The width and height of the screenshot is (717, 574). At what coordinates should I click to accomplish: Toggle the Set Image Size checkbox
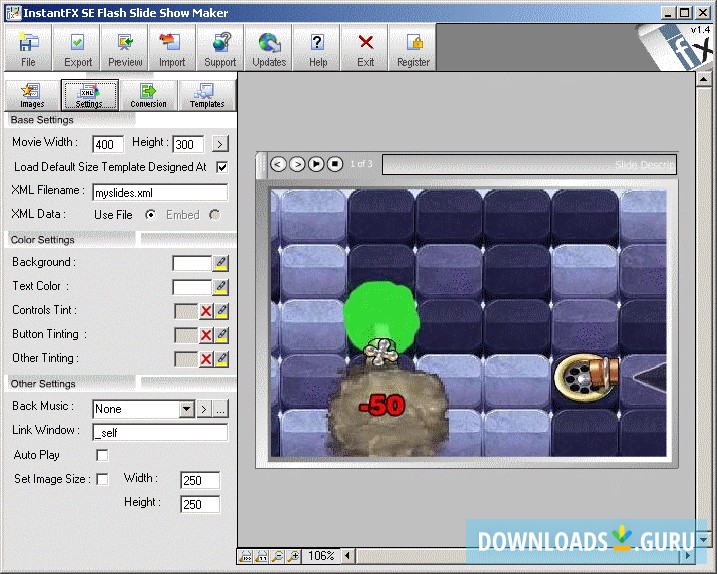pos(102,479)
